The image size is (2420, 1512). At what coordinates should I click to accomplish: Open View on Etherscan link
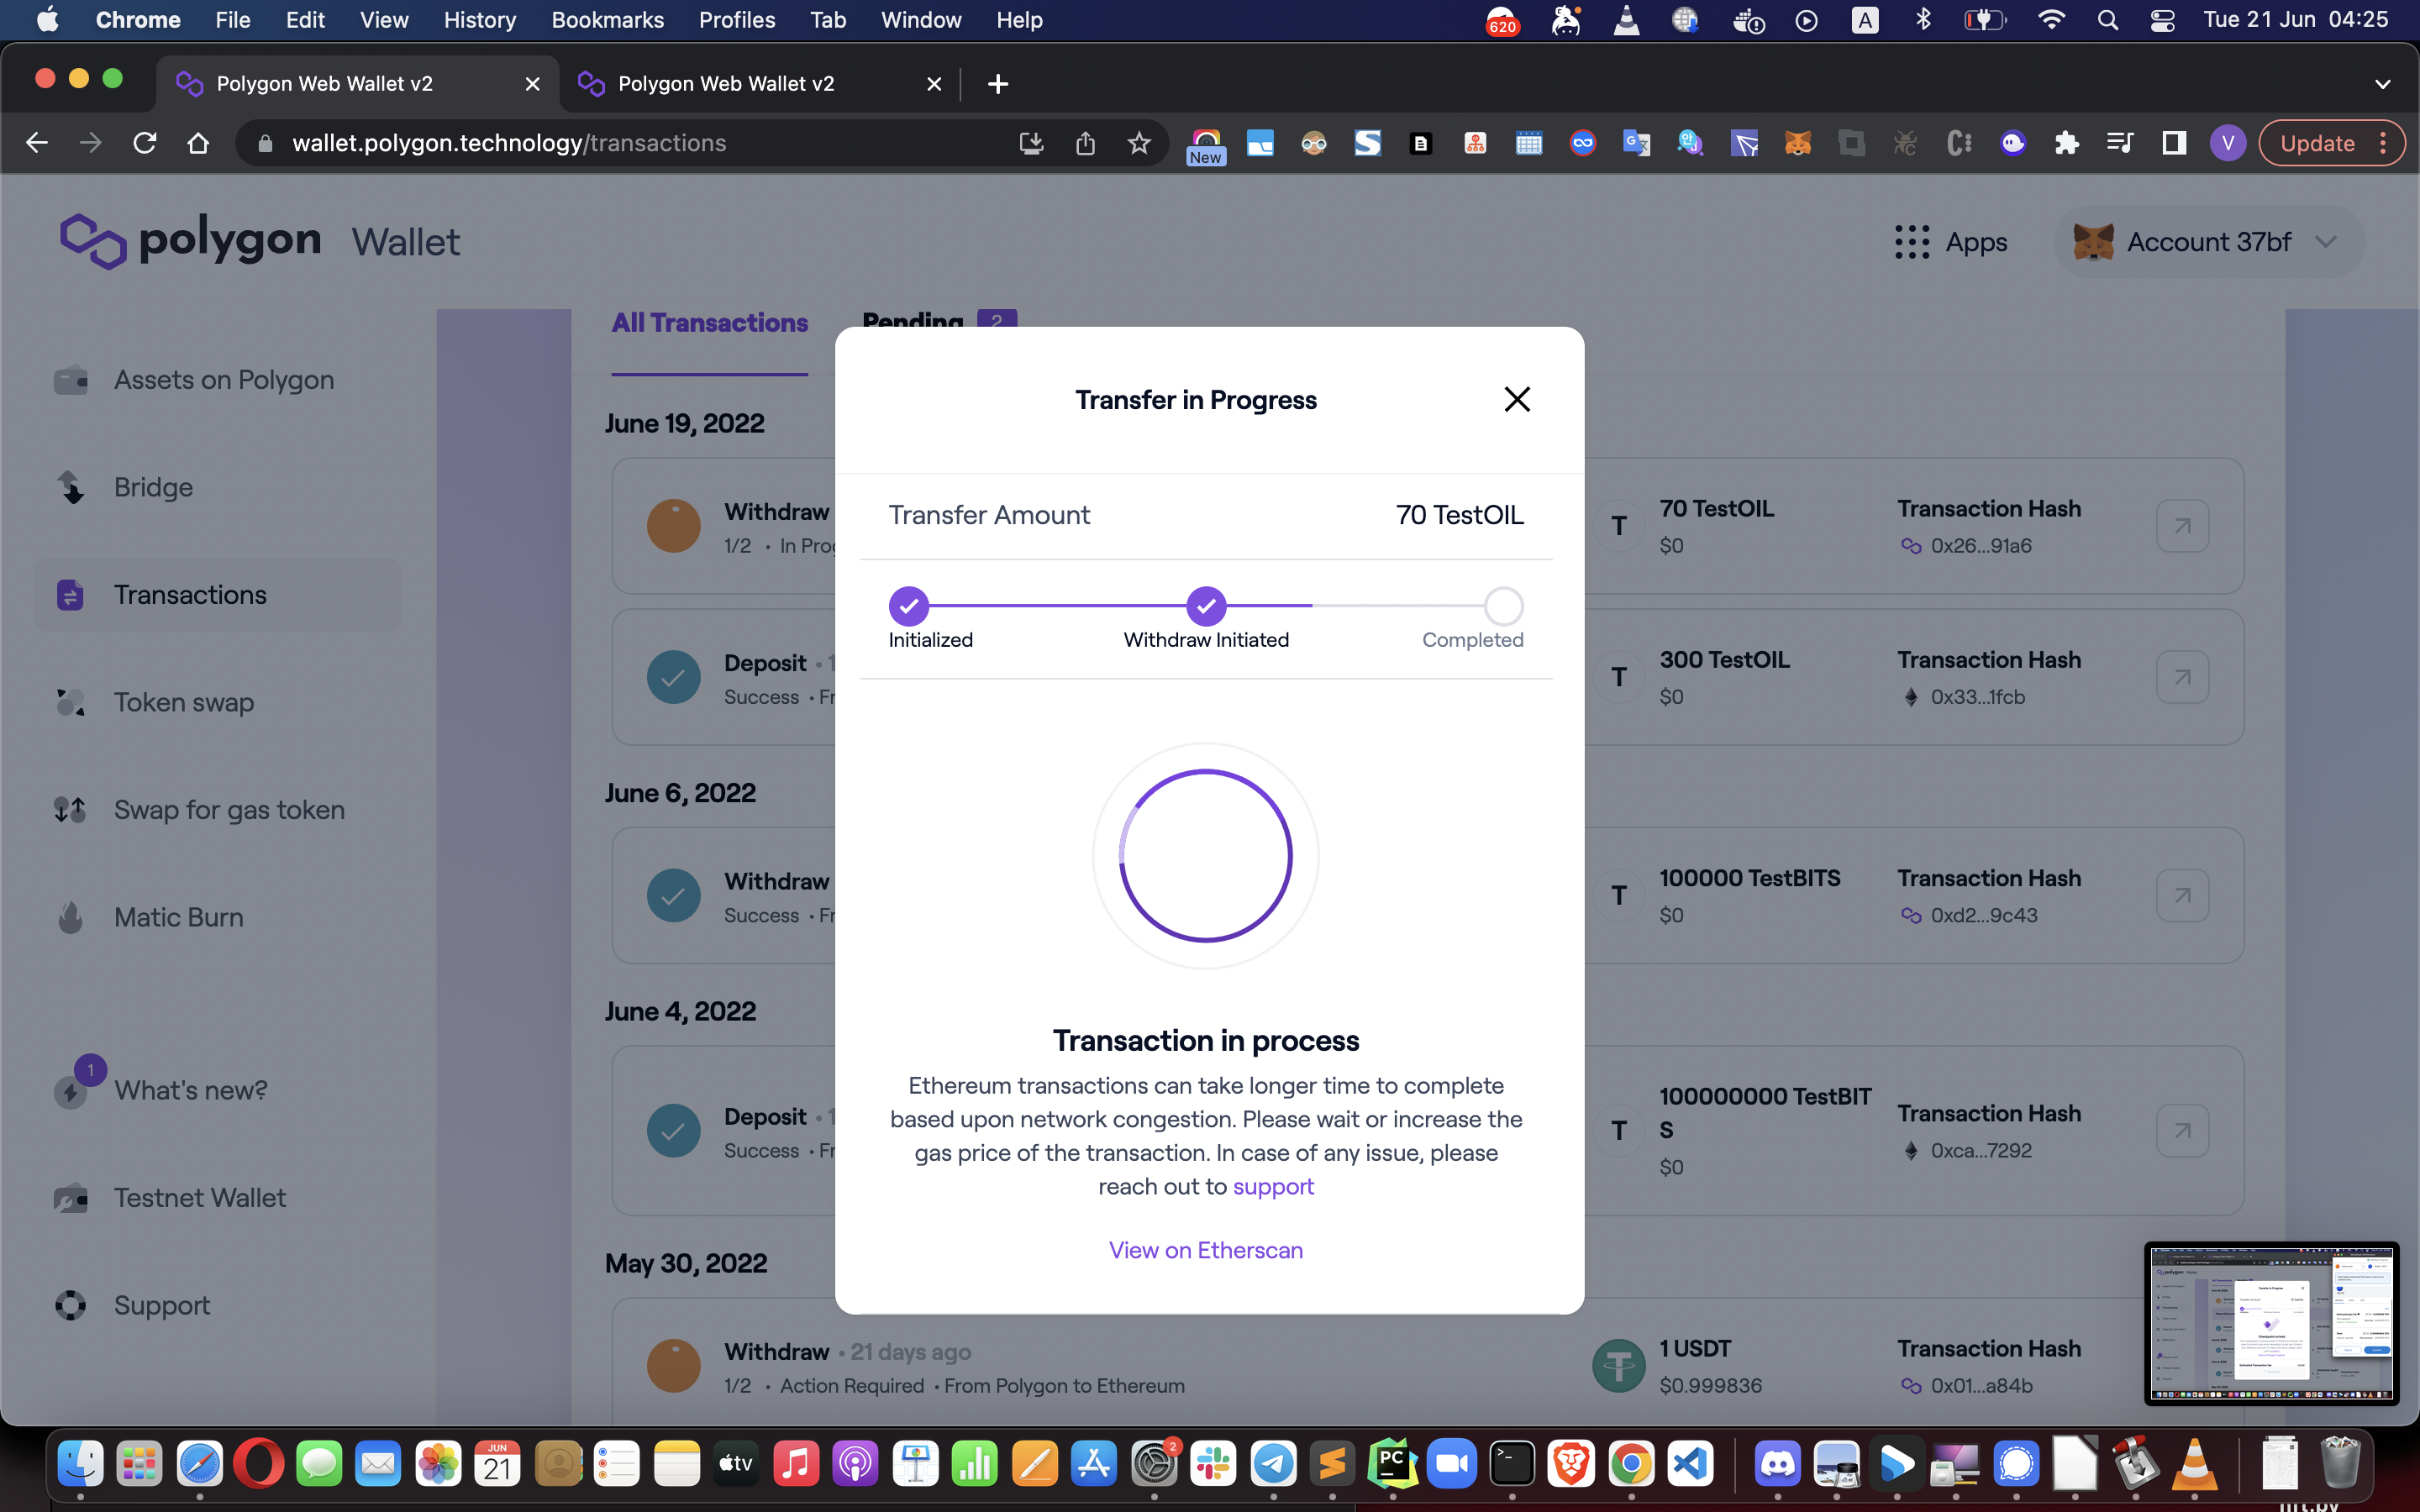point(1205,1250)
